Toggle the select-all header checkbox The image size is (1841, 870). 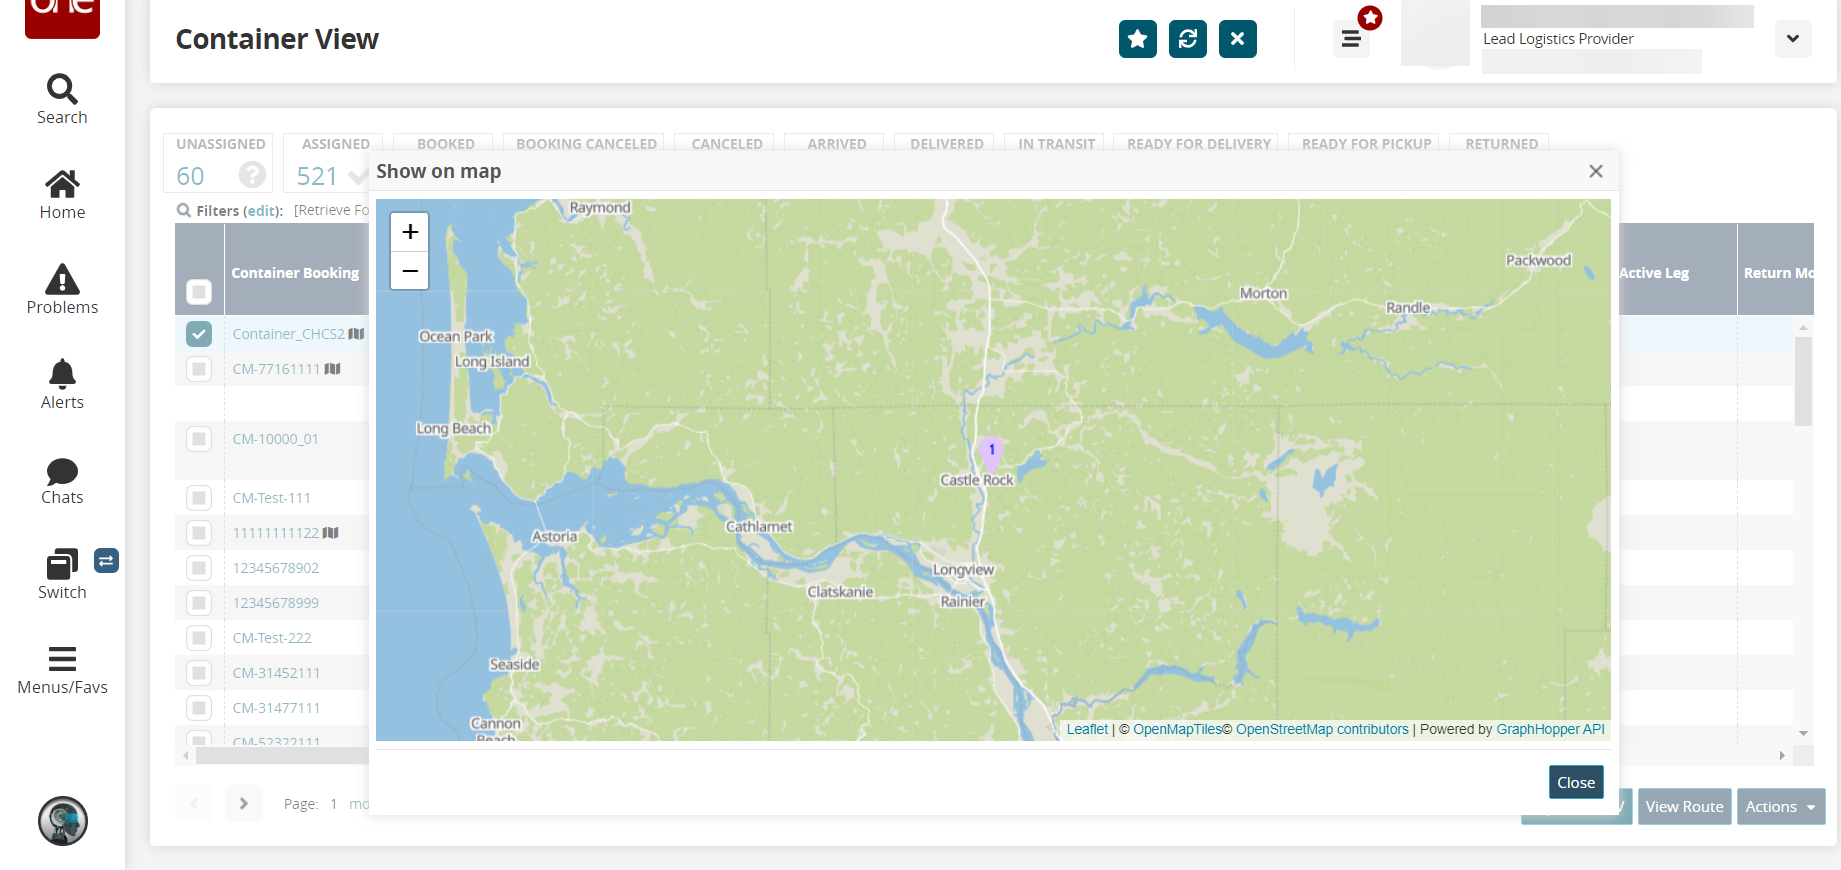point(199,292)
